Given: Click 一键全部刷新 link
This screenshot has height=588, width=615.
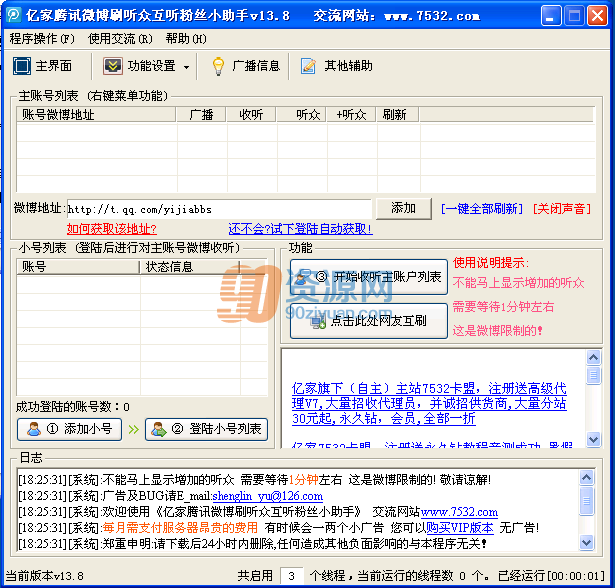Looking at the screenshot, I should tap(482, 208).
